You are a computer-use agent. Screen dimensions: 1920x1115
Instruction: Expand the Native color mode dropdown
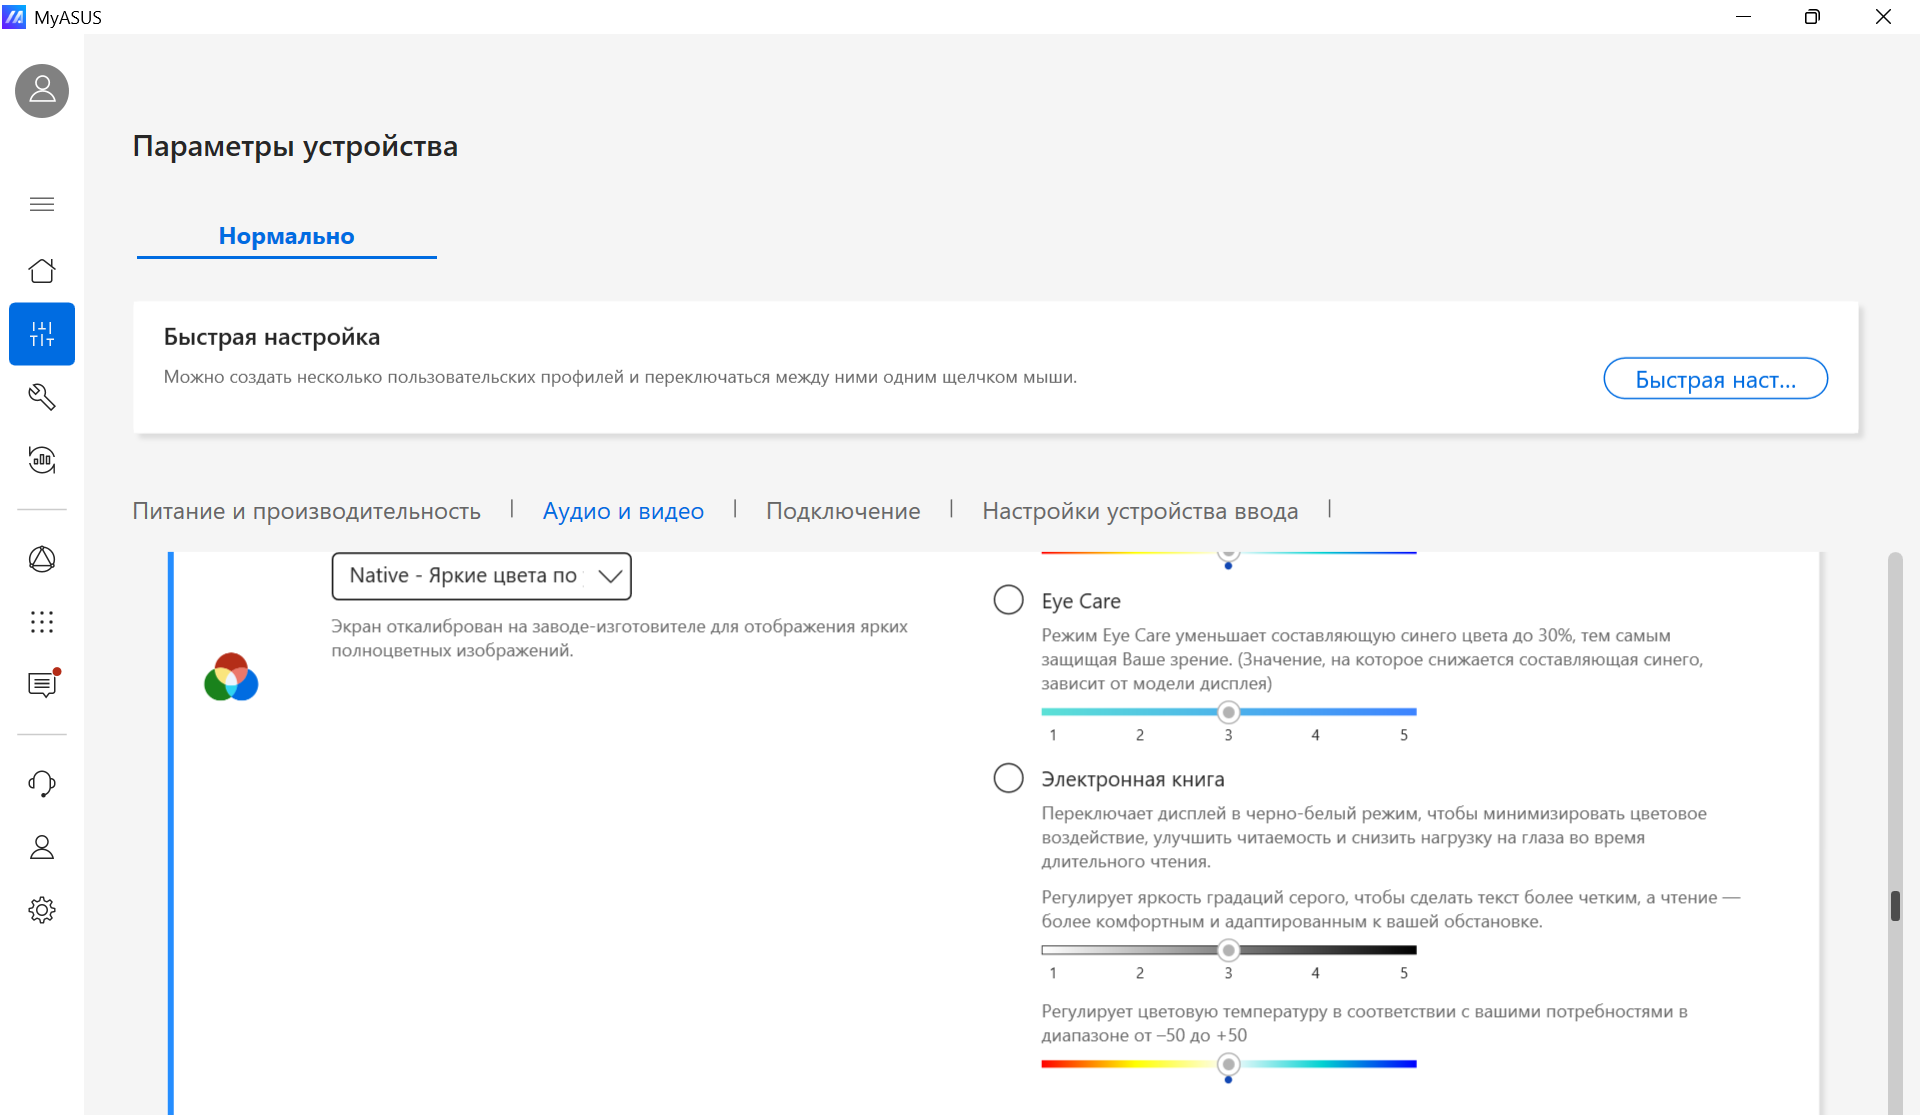(x=481, y=576)
